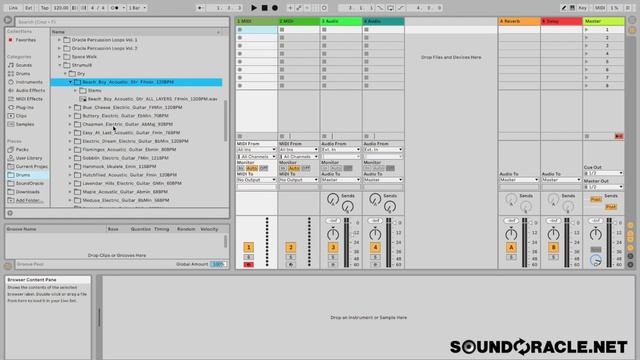Select the A Reverb return track header
Viewport: 640px width, 360px height.
519,21
